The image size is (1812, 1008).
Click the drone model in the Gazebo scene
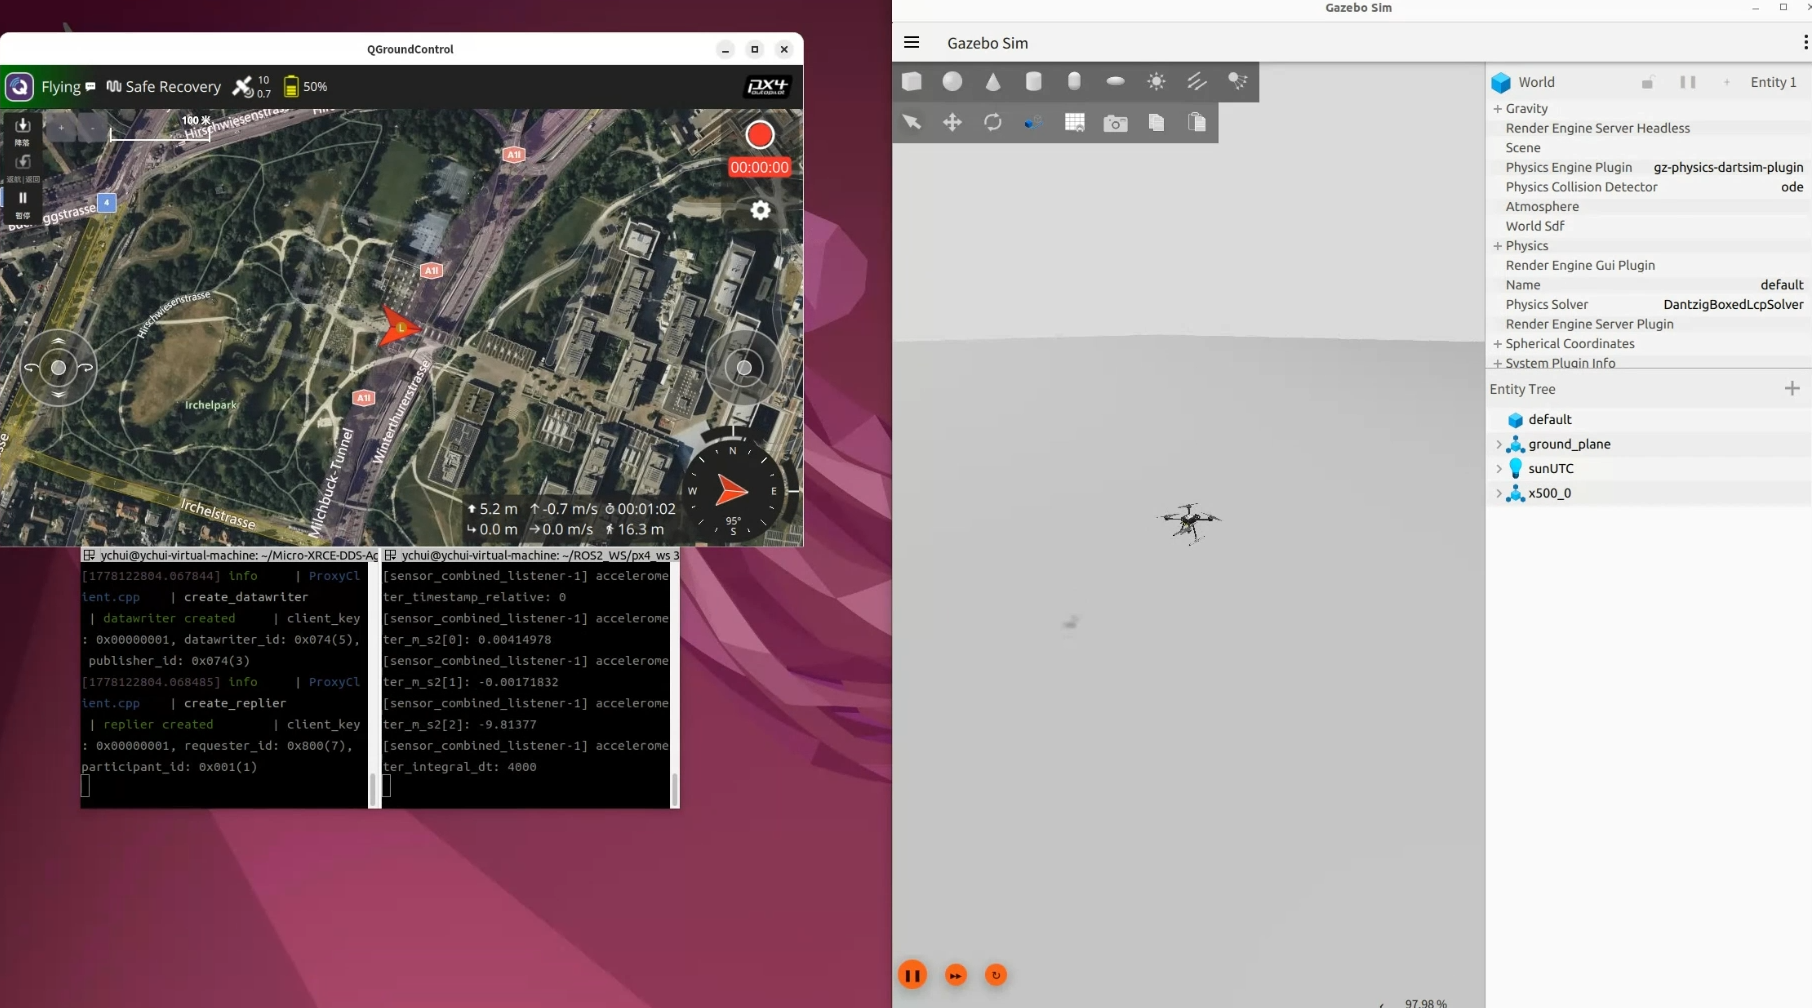point(1189,522)
